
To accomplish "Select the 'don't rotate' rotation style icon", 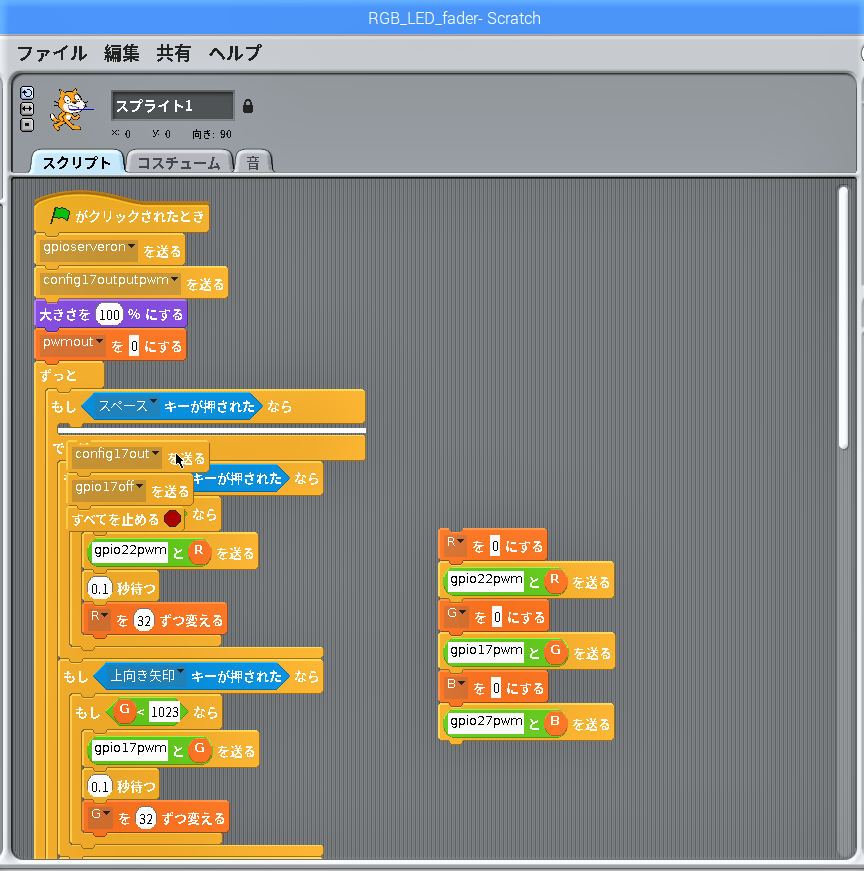I will click(27, 125).
